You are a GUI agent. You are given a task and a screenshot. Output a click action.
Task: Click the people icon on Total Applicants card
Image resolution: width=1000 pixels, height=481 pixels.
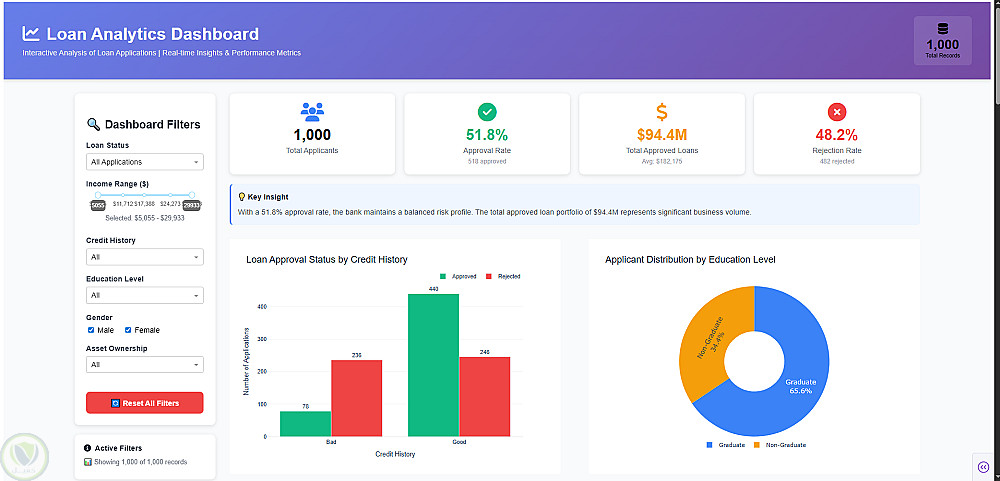point(312,112)
